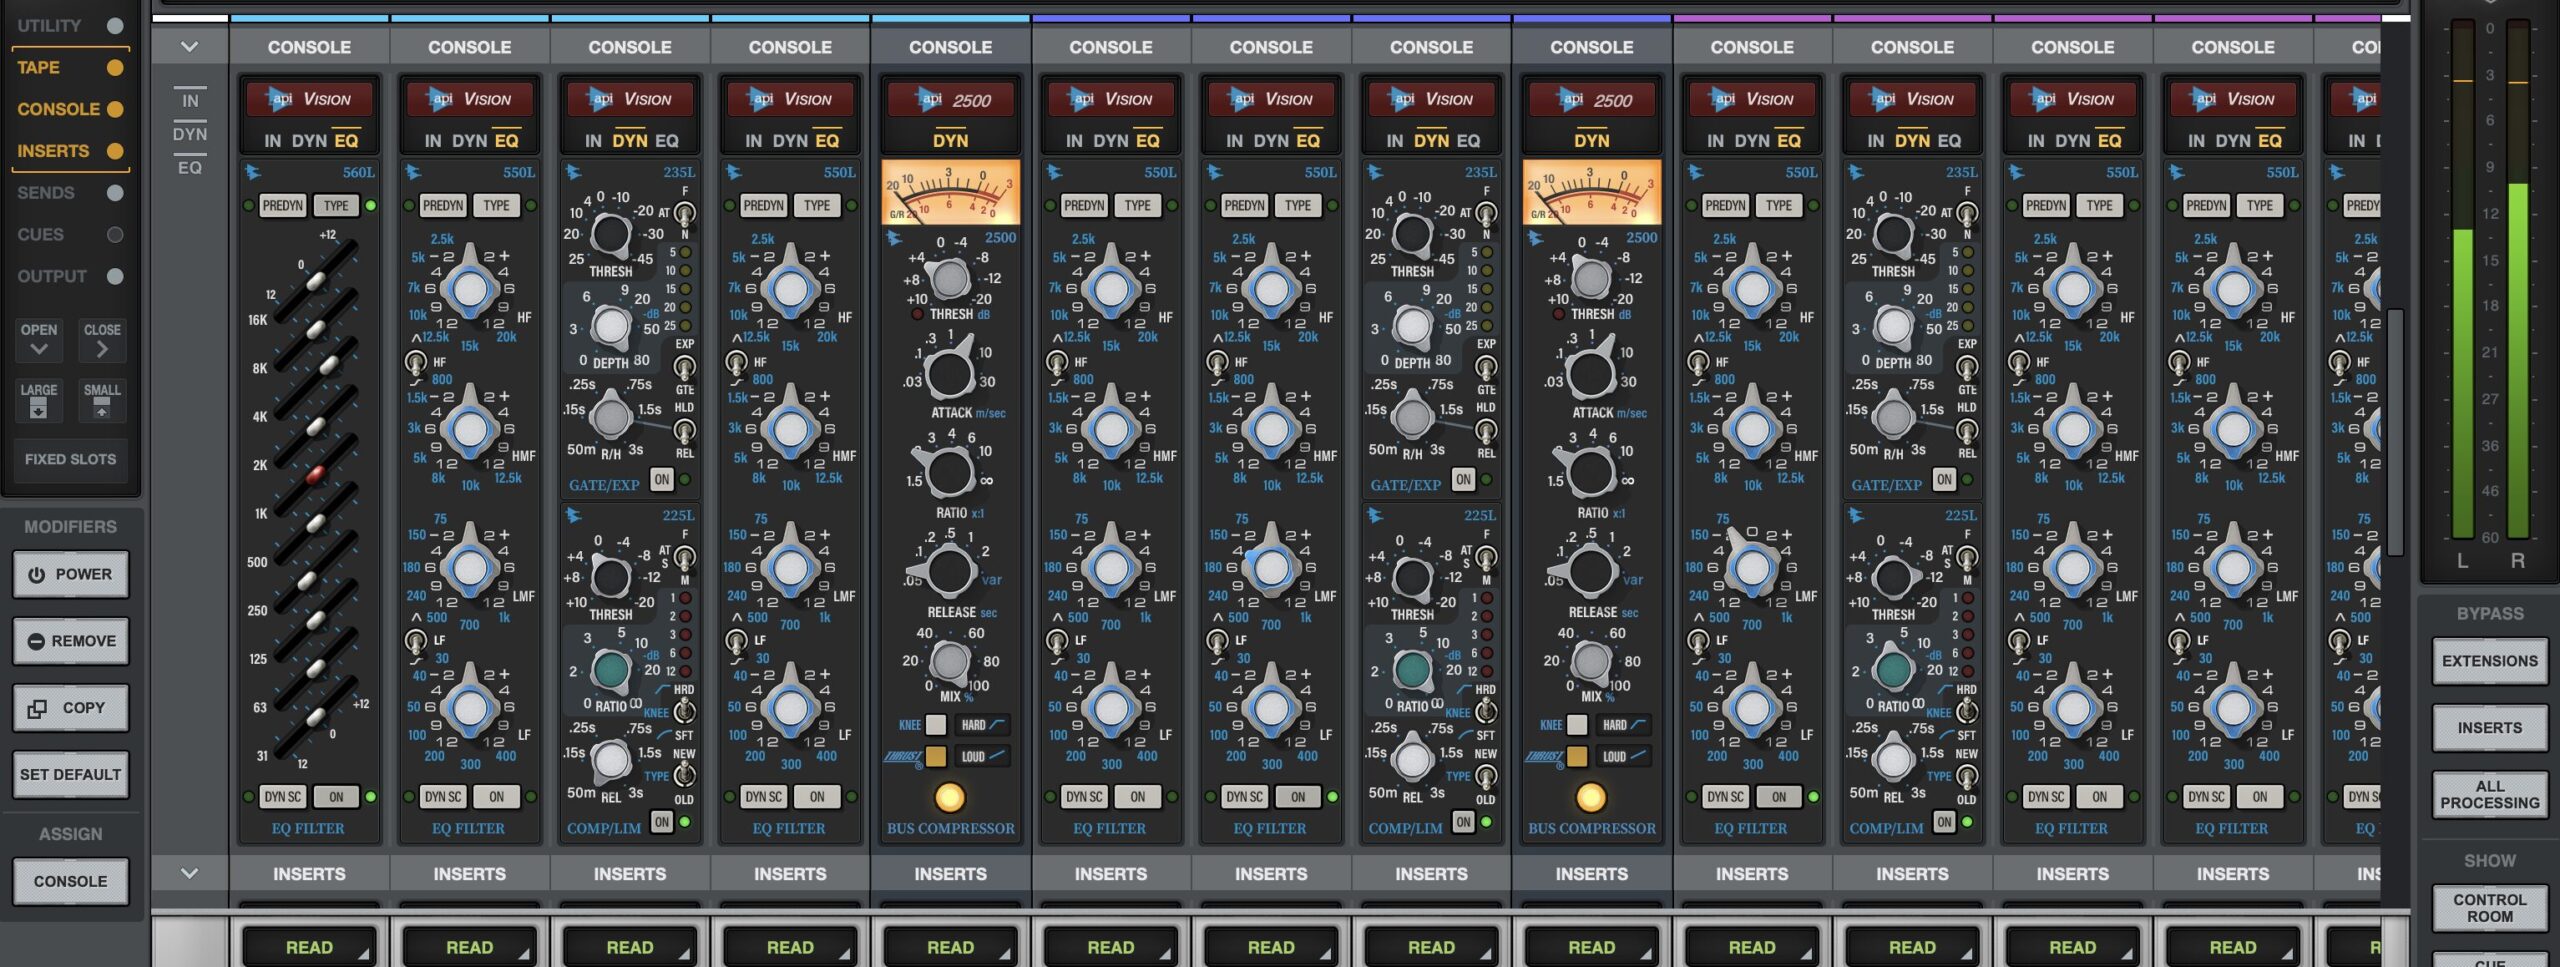The image size is (2560, 967).
Task: Expand the chevron next to the CONSOLE header row
Action: tap(189, 46)
